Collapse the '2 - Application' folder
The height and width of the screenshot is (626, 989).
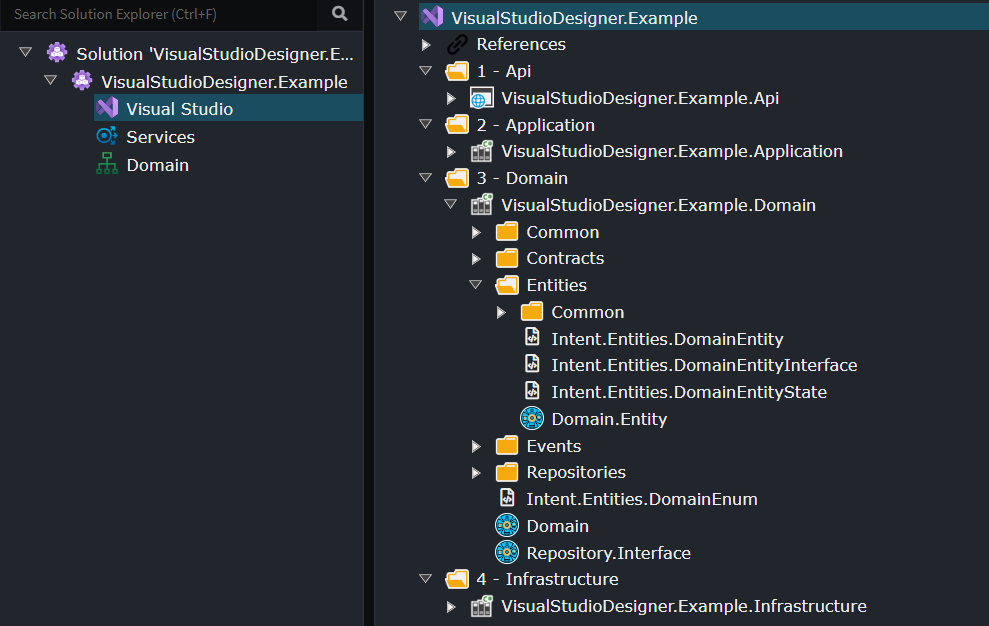click(x=426, y=124)
